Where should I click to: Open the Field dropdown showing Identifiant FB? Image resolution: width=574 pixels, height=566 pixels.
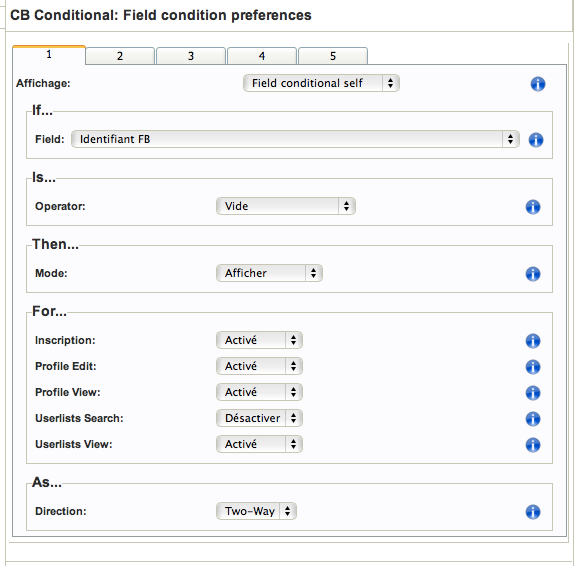click(x=295, y=139)
